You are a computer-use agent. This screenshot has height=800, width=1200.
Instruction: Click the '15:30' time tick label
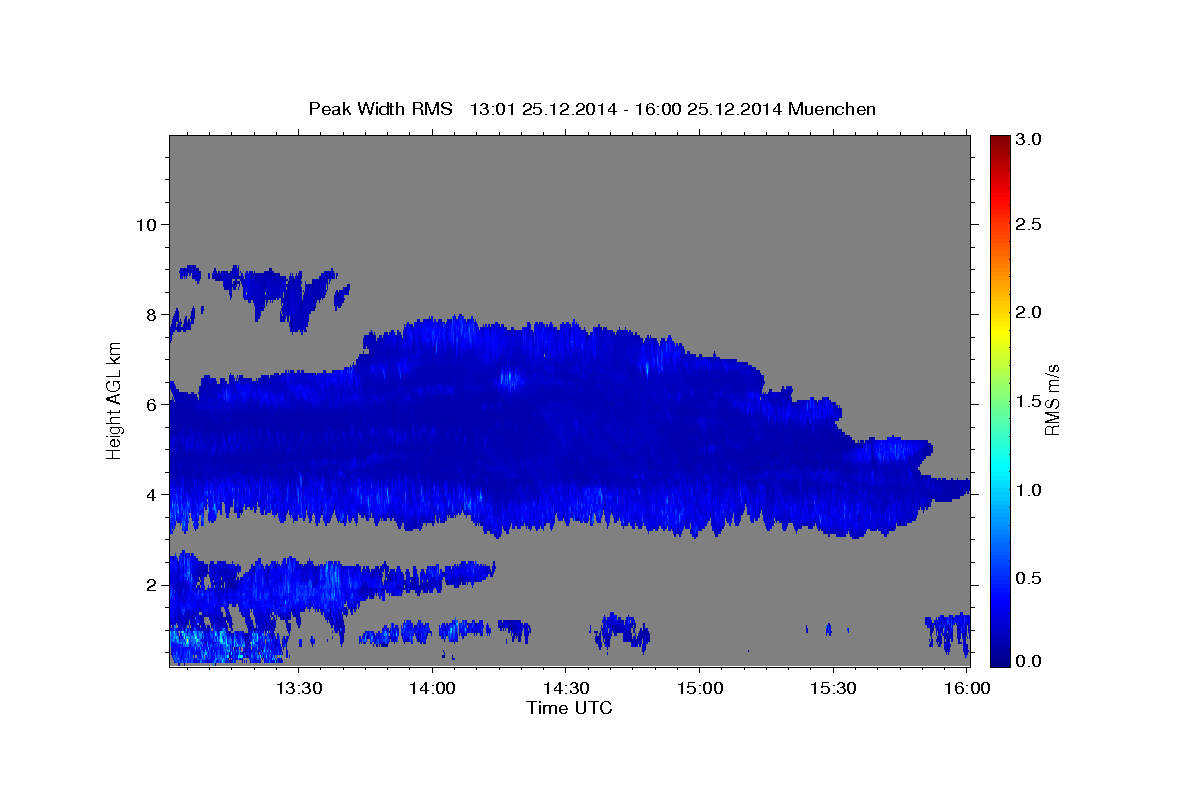click(x=832, y=689)
